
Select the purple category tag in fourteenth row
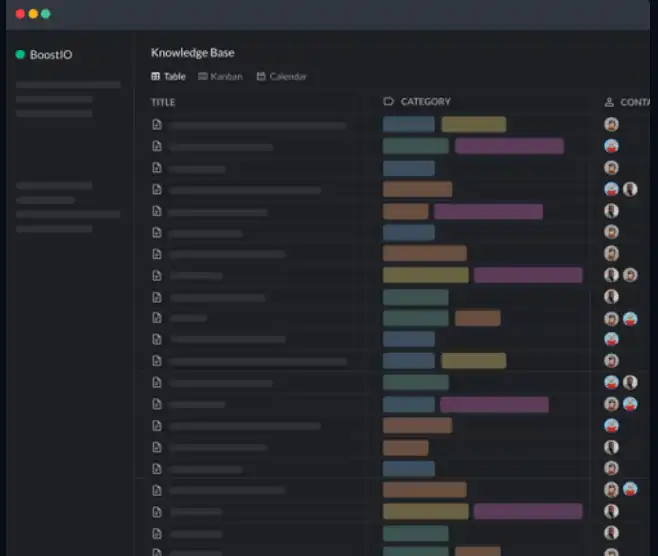[x=494, y=405]
